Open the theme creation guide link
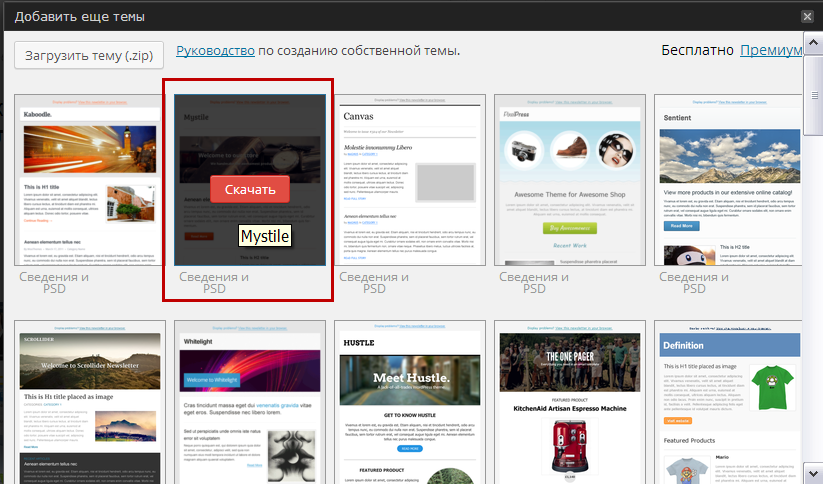 [215, 51]
